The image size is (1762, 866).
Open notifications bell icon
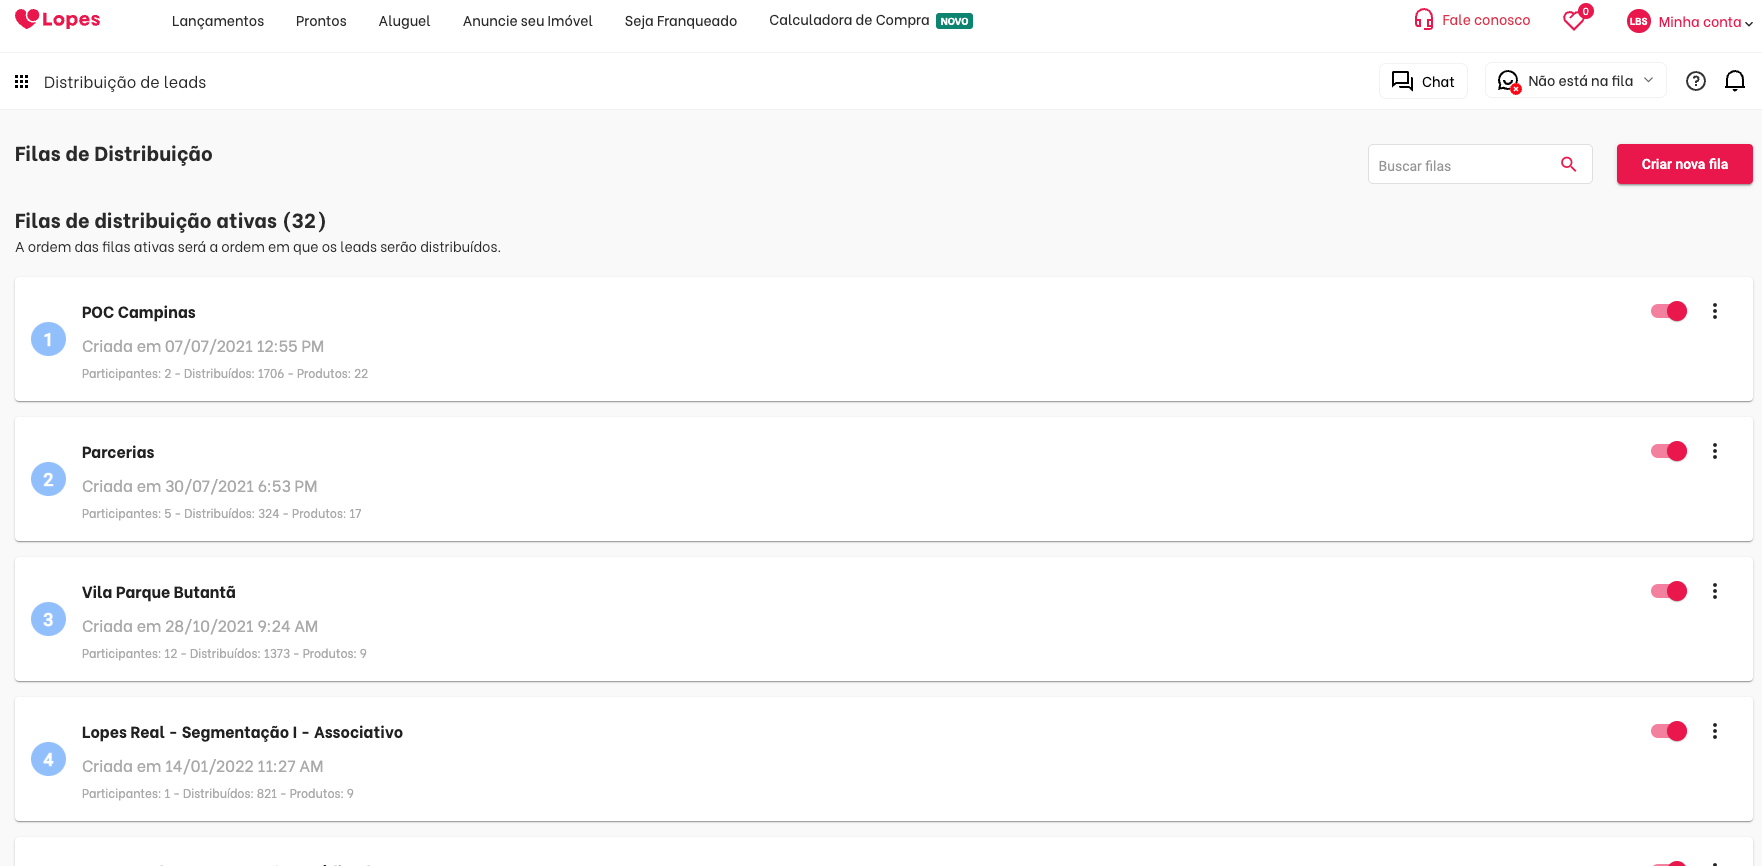coord(1735,82)
